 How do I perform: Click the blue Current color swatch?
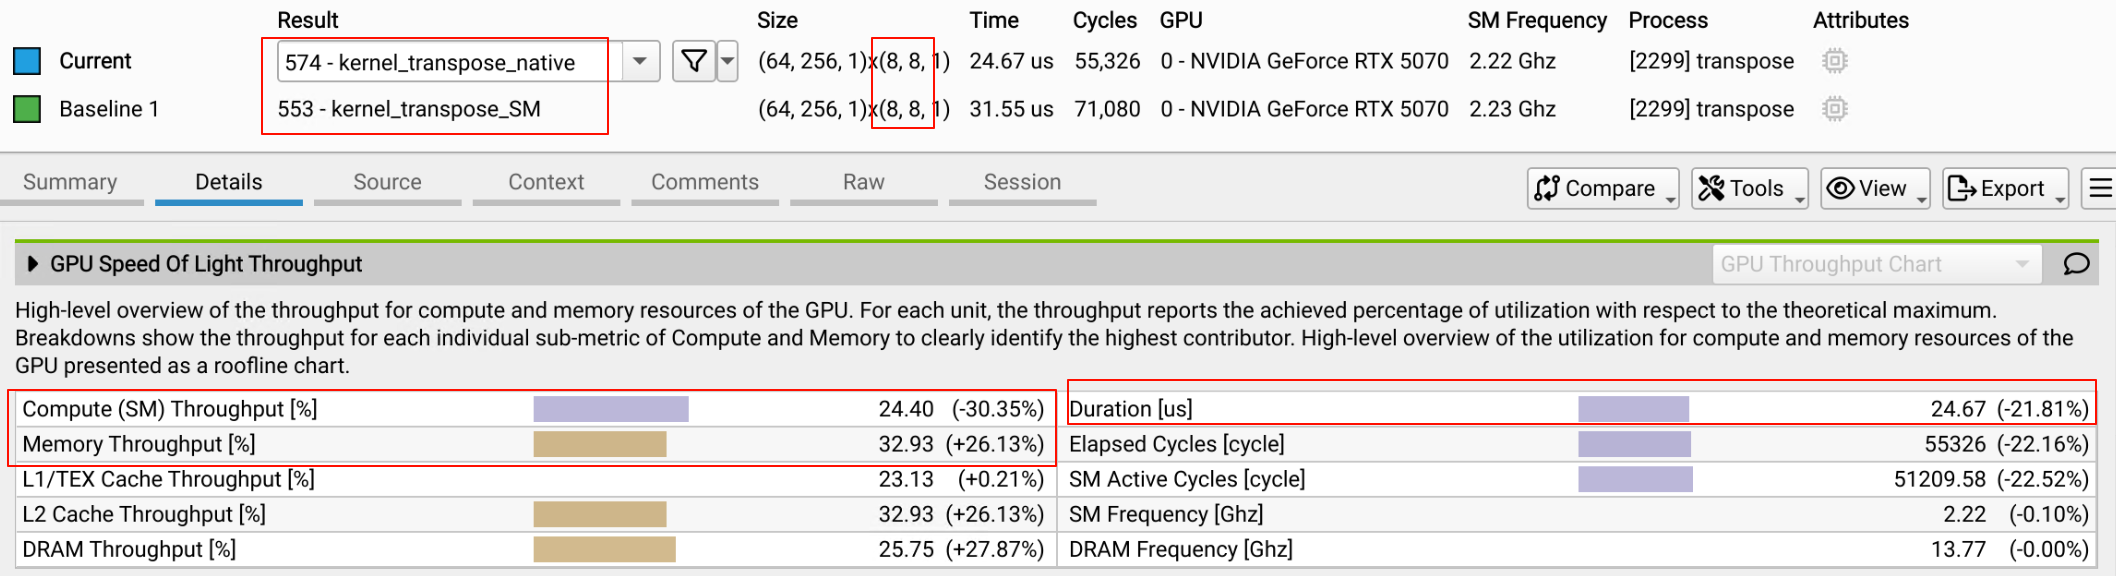coord(27,61)
